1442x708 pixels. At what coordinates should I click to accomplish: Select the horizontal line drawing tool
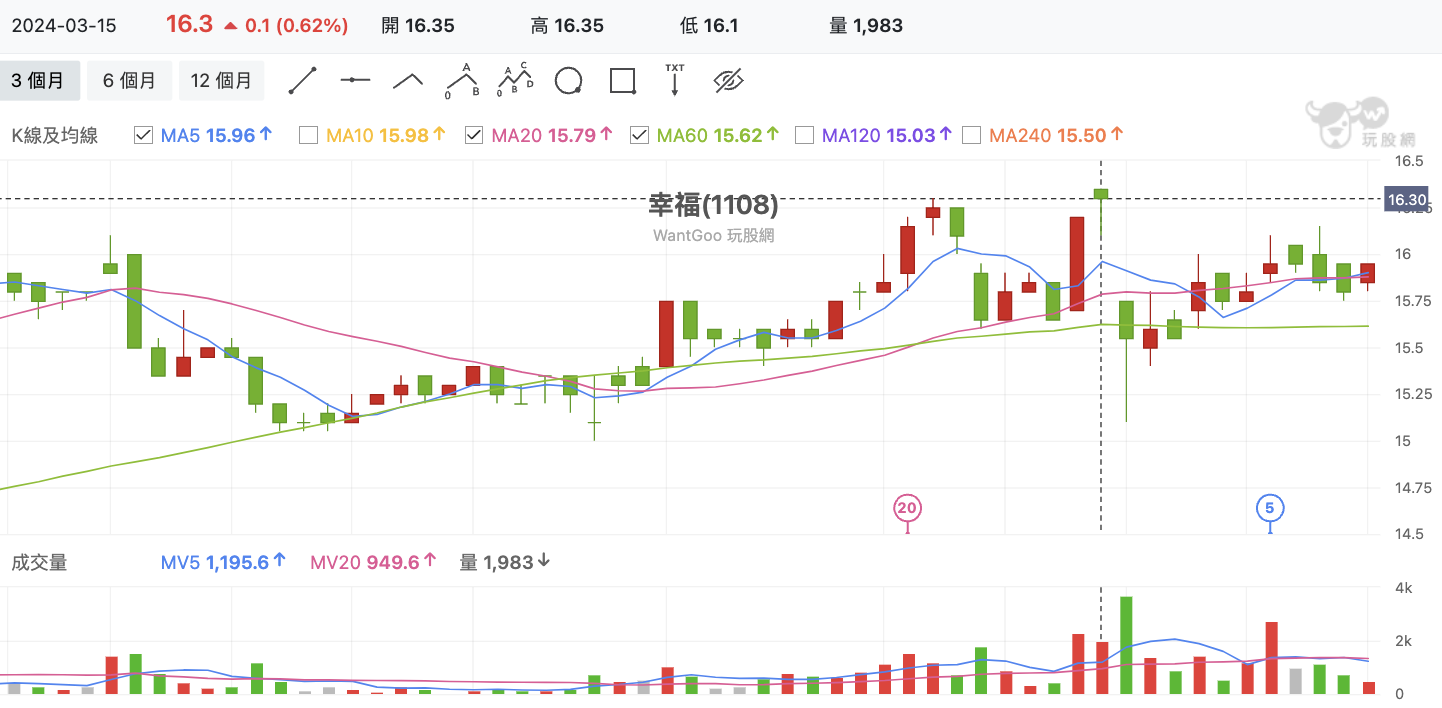(x=355, y=80)
